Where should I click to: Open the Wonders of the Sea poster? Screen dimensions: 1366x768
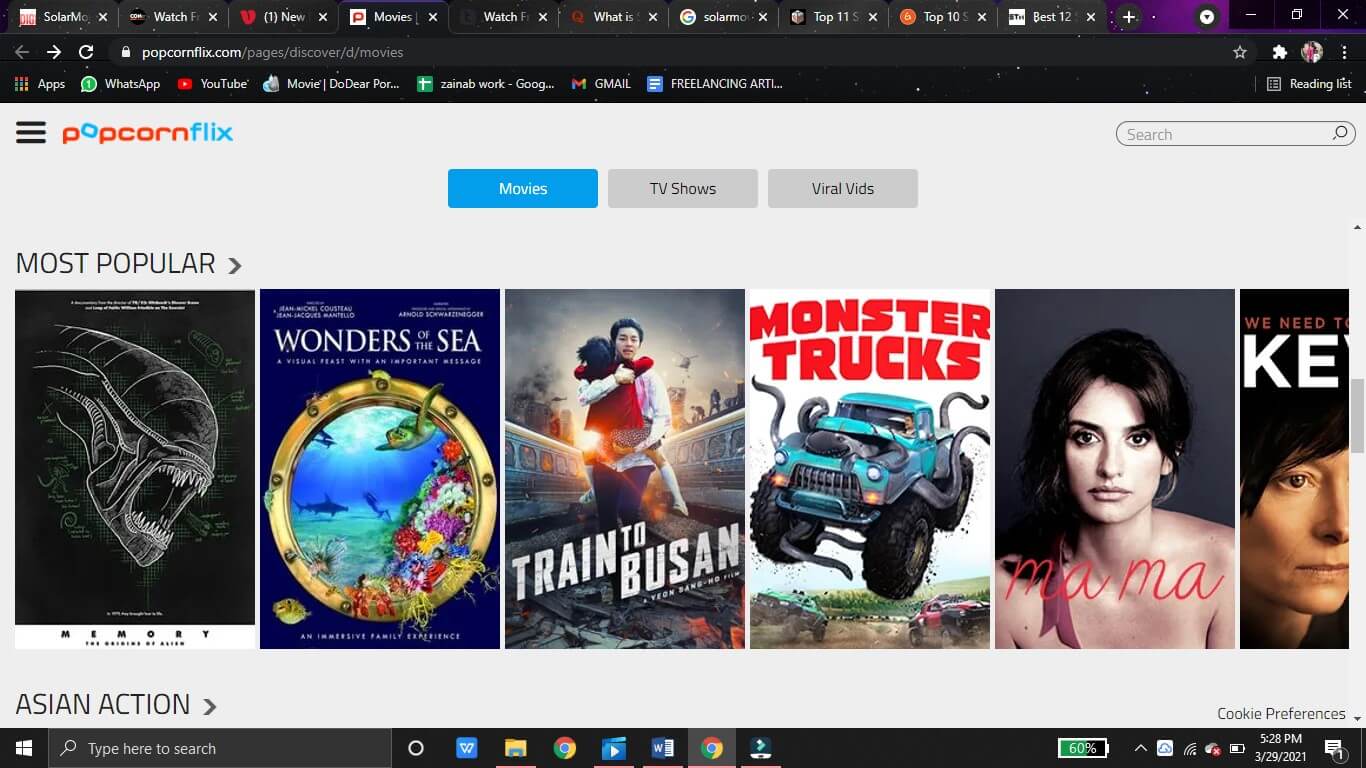(380, 469)
